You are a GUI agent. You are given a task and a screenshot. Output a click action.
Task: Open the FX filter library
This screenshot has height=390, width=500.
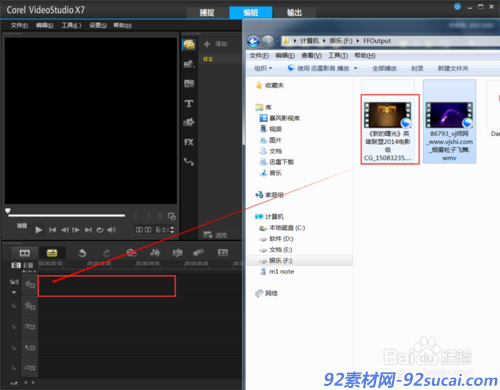(x=189, y=142)
